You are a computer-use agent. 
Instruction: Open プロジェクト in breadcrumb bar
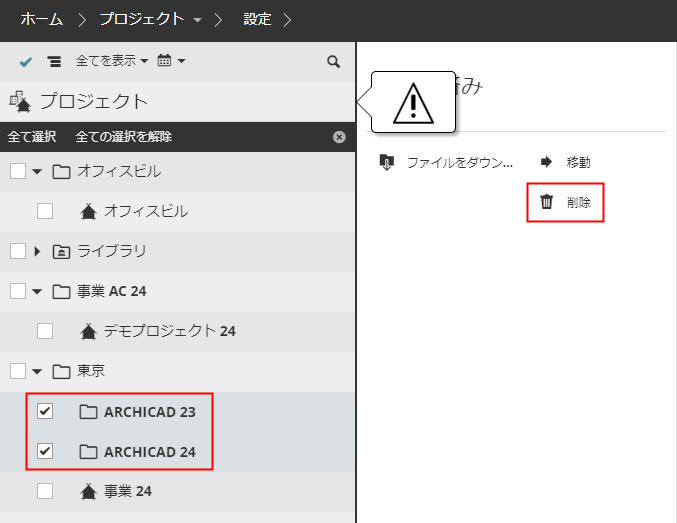[x=142, y=19]
